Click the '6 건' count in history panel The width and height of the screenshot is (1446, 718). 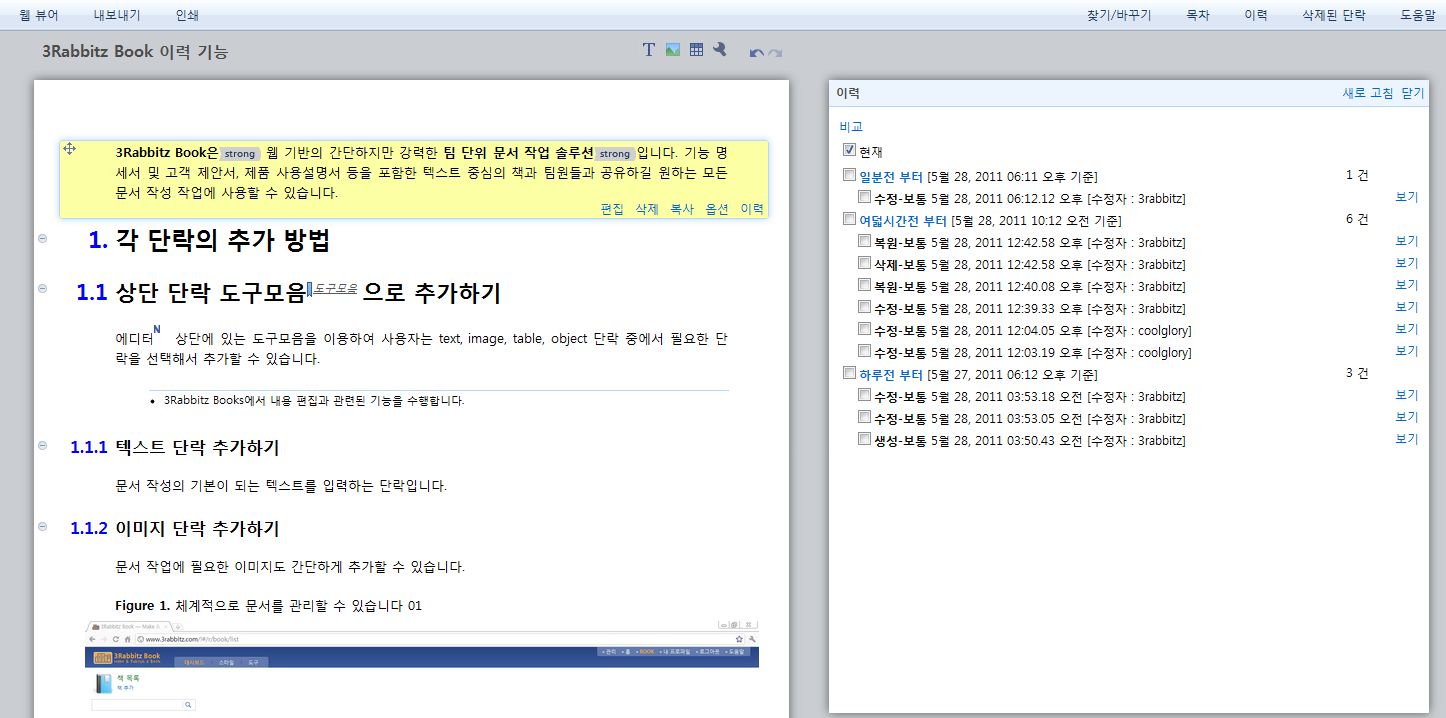1357,219
